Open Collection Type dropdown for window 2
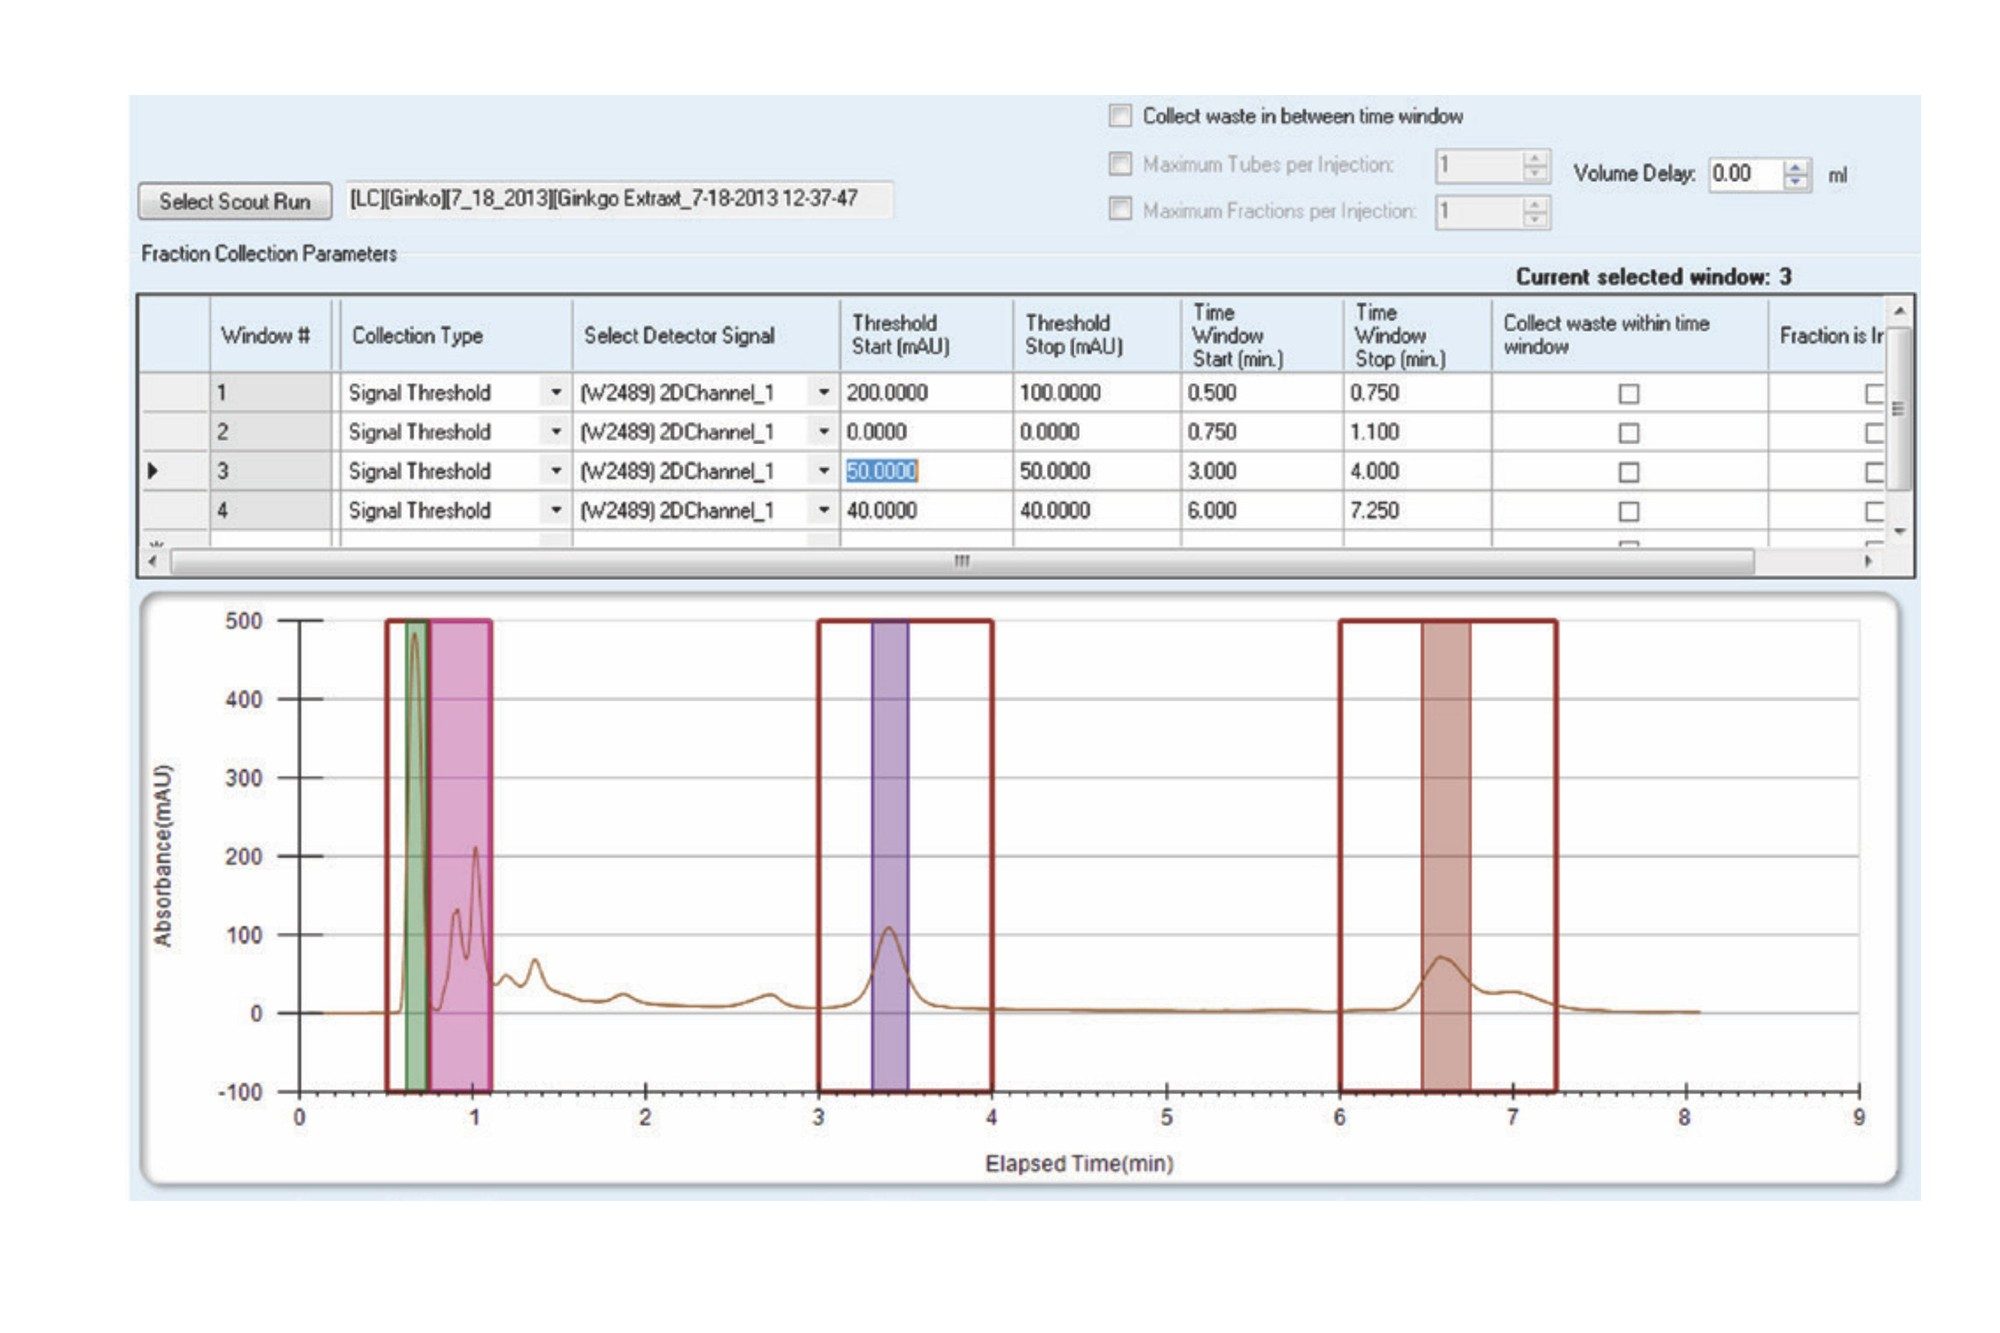 coord(555,432)
